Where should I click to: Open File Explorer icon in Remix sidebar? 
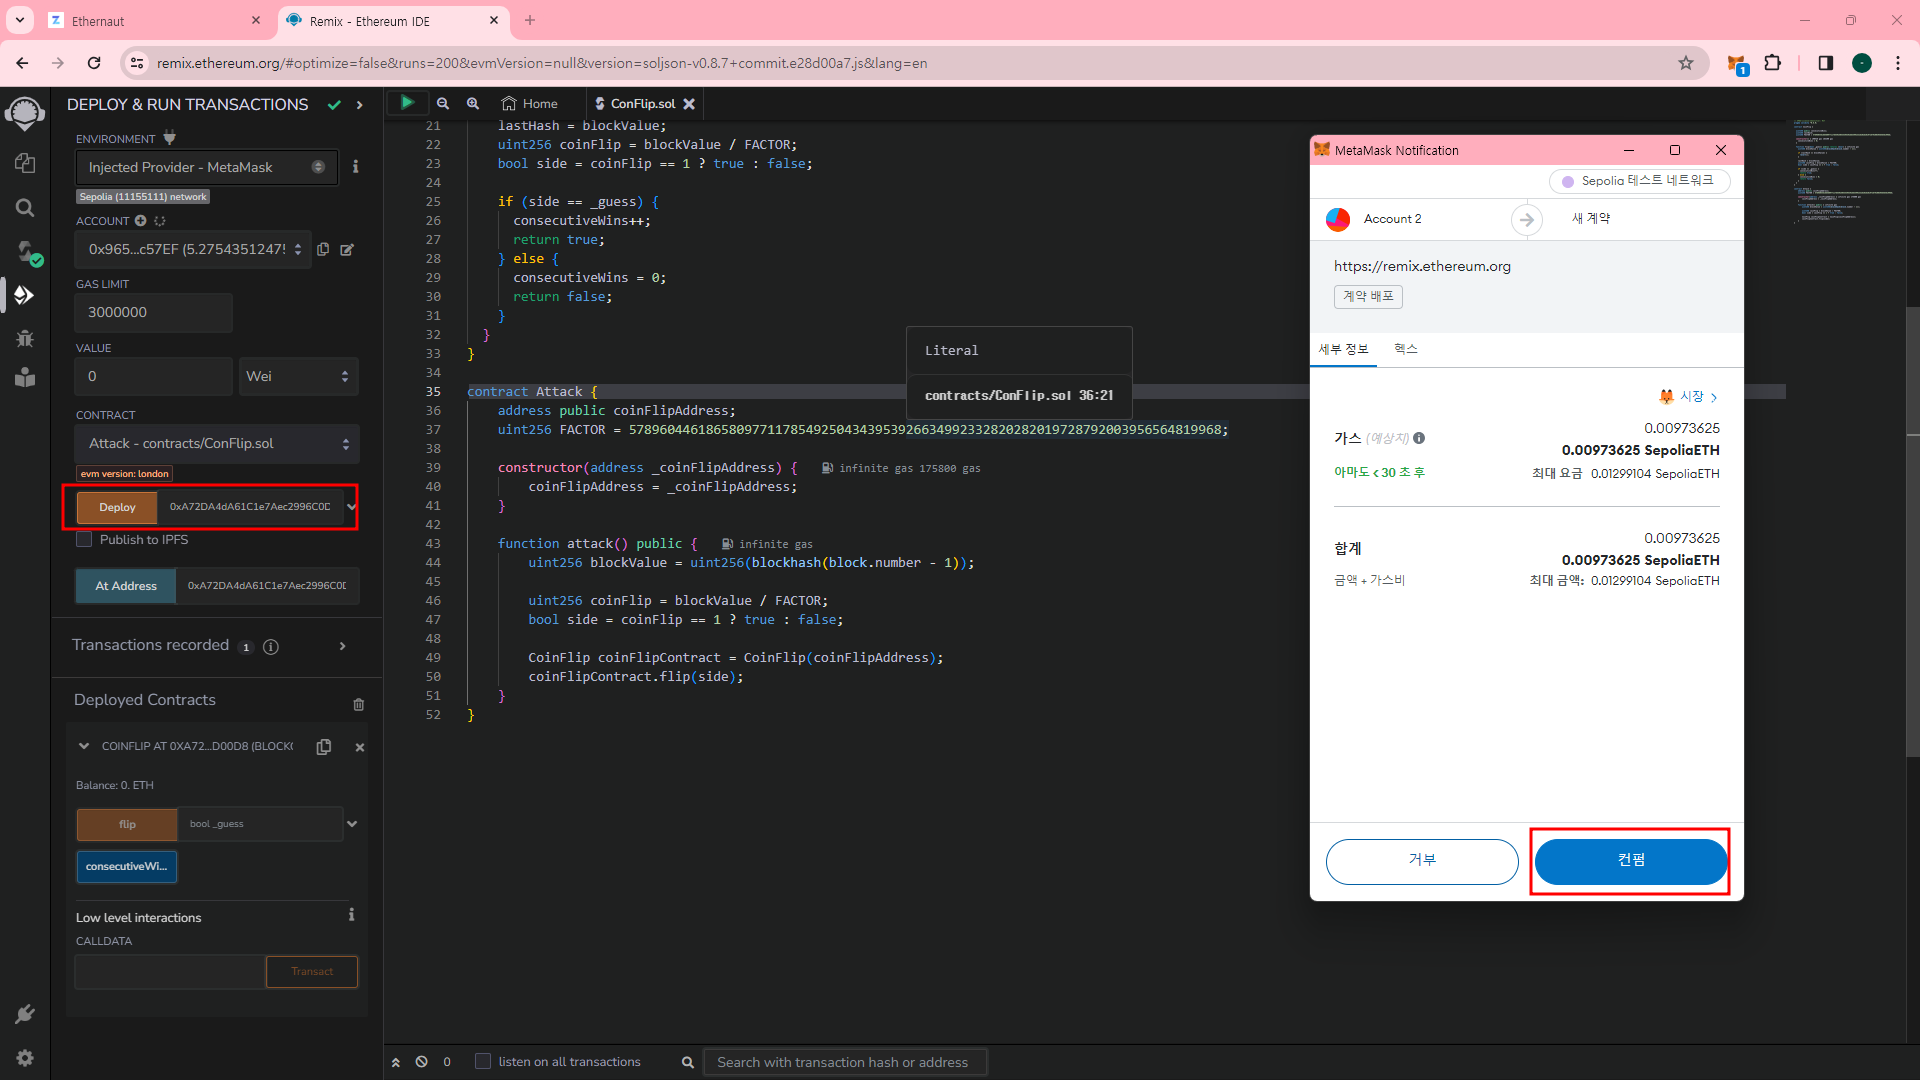tap(25, 163)
